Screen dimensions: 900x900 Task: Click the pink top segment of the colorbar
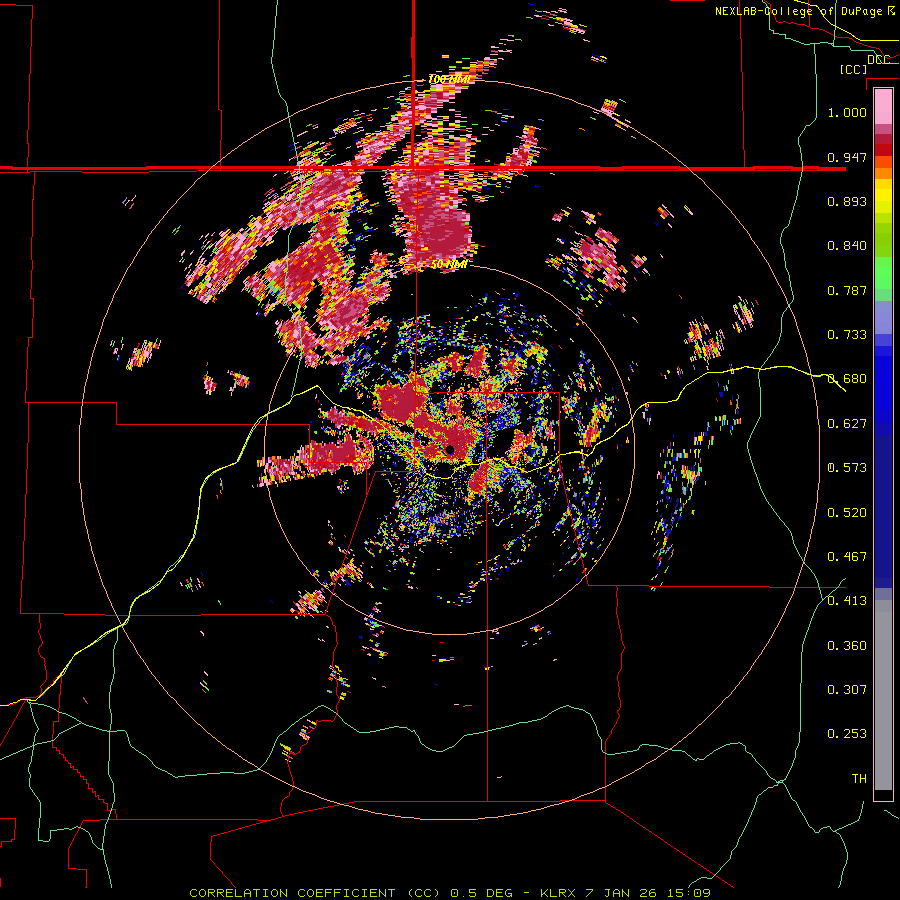pos(883,106)
